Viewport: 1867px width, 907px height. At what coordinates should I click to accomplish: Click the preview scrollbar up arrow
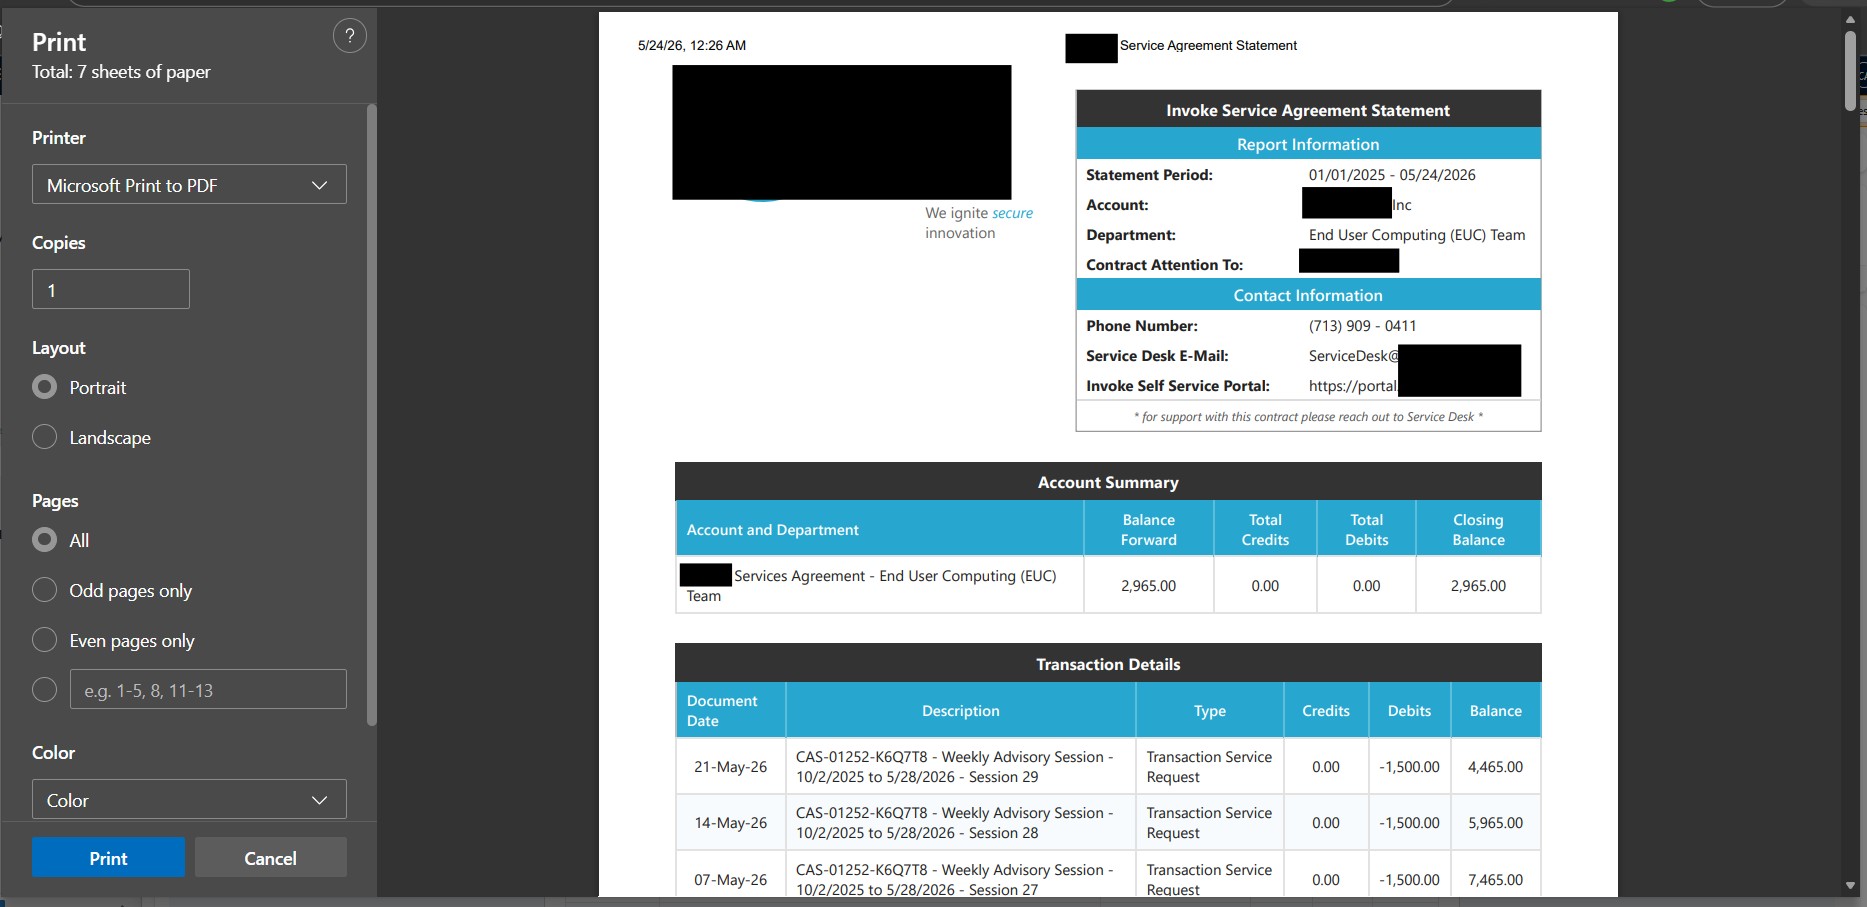1850,19
